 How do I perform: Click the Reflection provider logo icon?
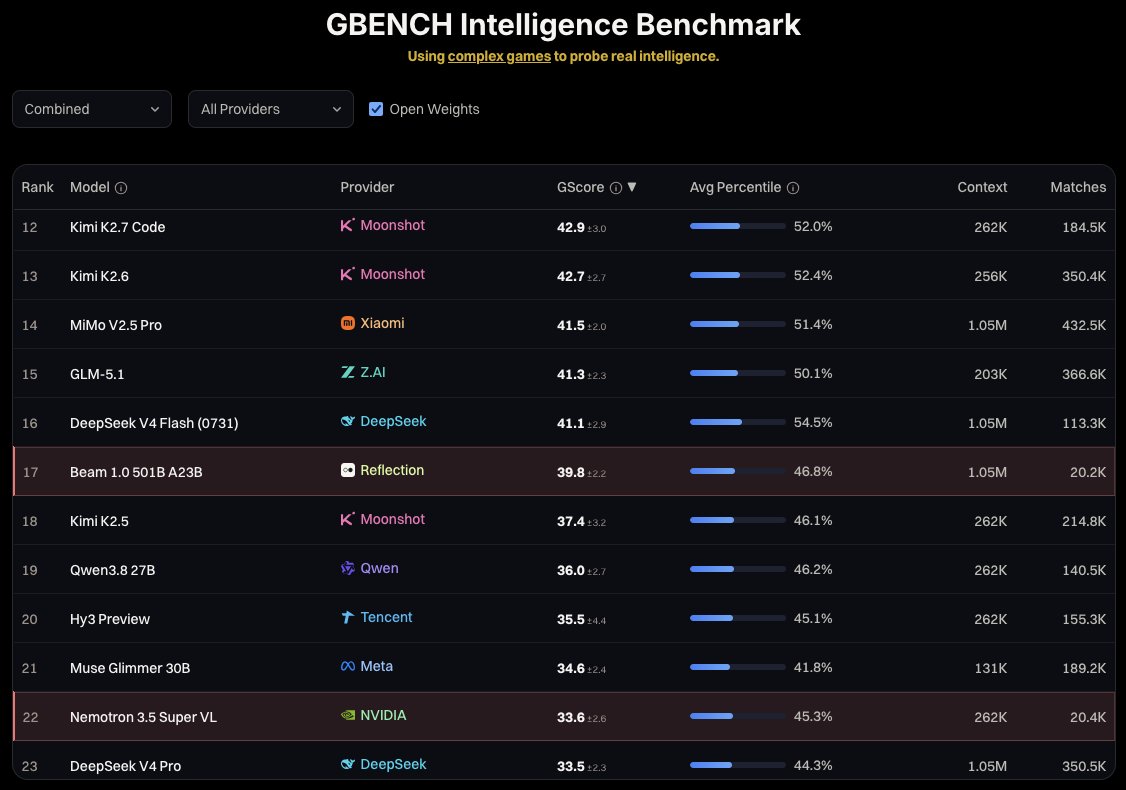tap(348, 470)
